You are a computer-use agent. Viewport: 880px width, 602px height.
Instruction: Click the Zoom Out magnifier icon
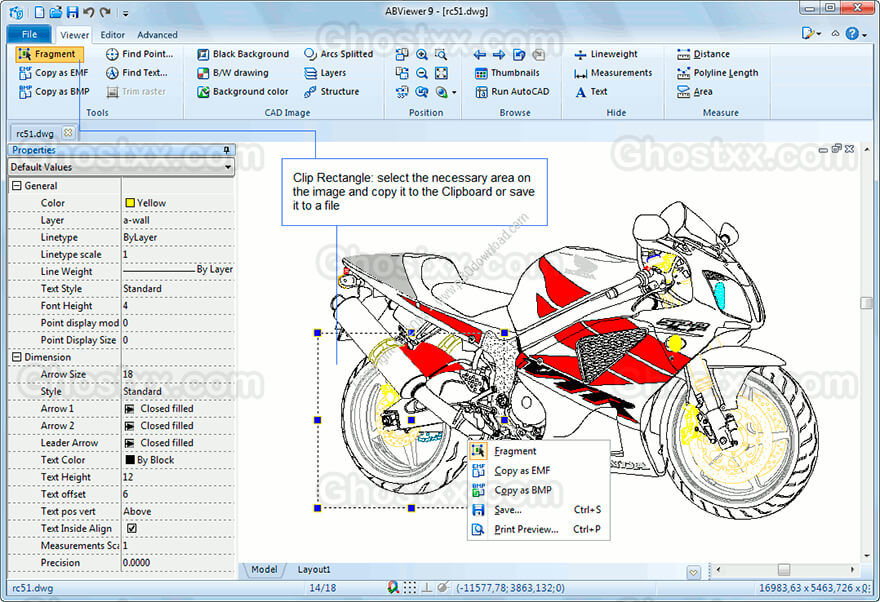(421, 73)
